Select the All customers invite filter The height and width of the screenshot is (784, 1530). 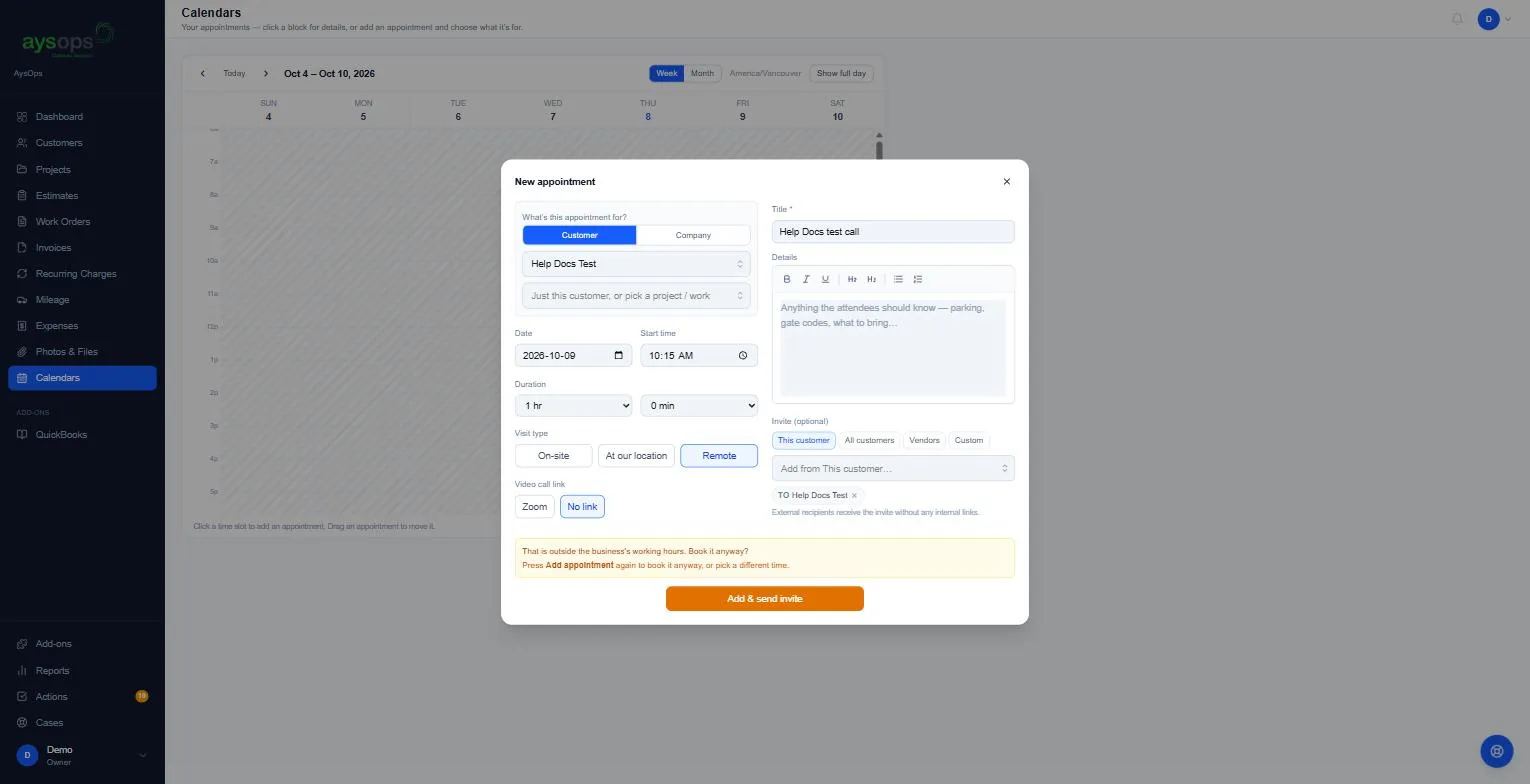click(x=869, y=440)
